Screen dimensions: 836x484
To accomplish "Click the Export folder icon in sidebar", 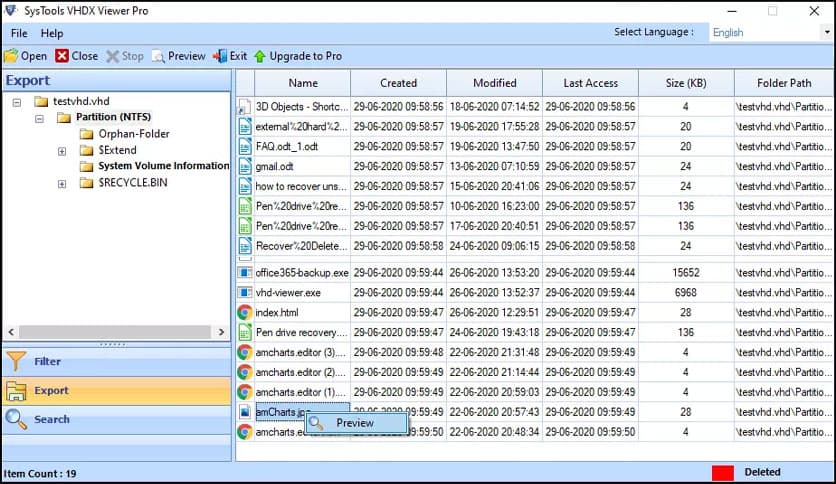I will [x=16, y=391].
